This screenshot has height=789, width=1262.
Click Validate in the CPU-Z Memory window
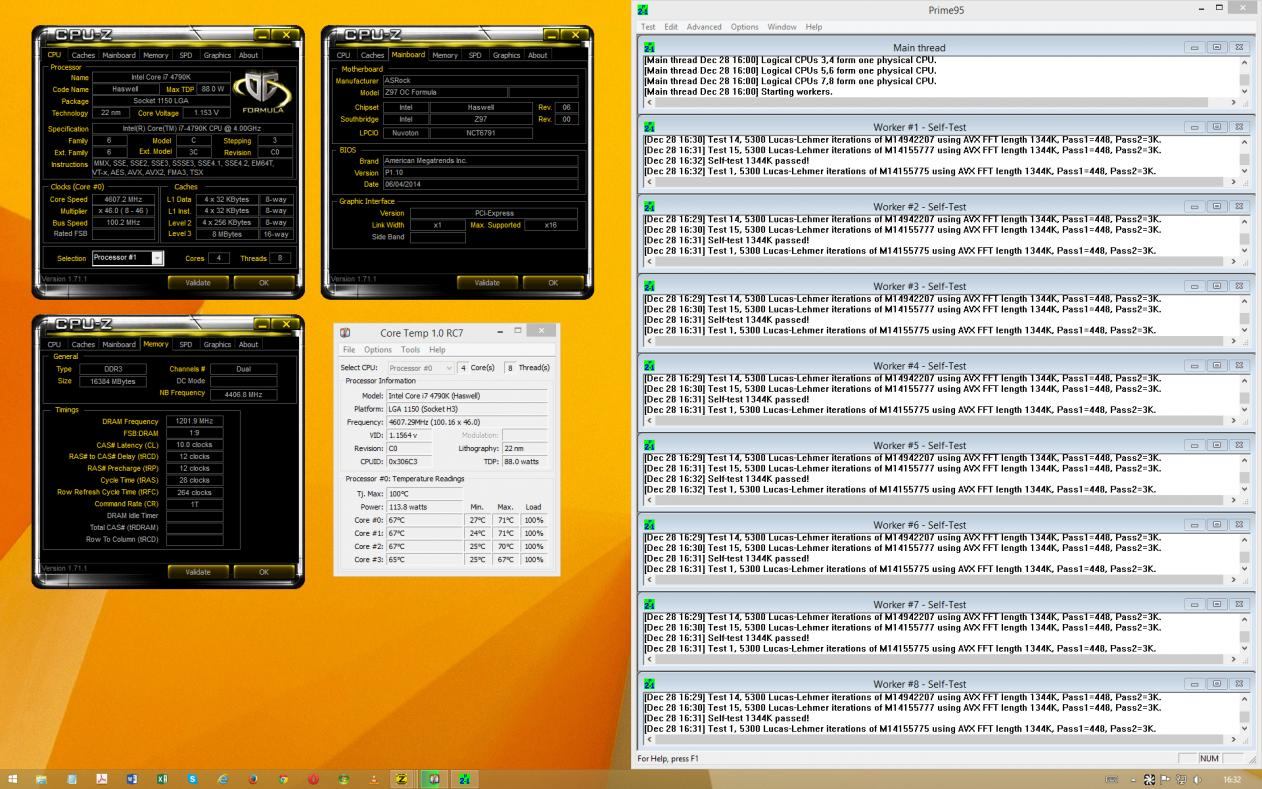pos(198,572)
